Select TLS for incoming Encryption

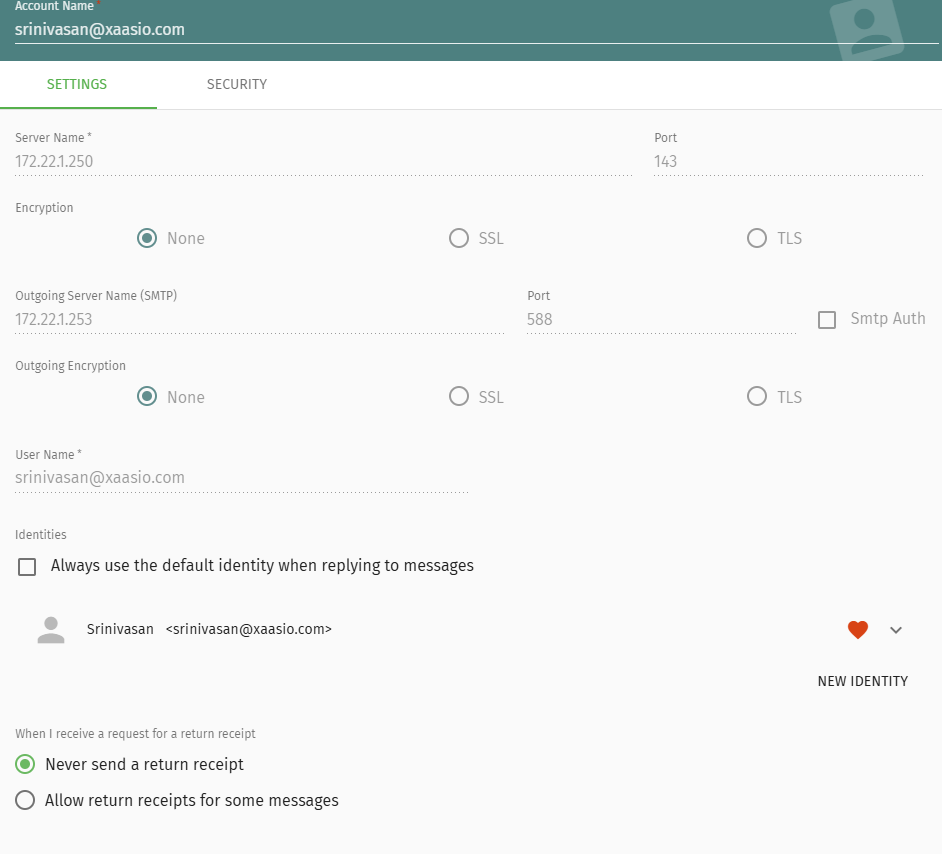(x=757, y=238)
